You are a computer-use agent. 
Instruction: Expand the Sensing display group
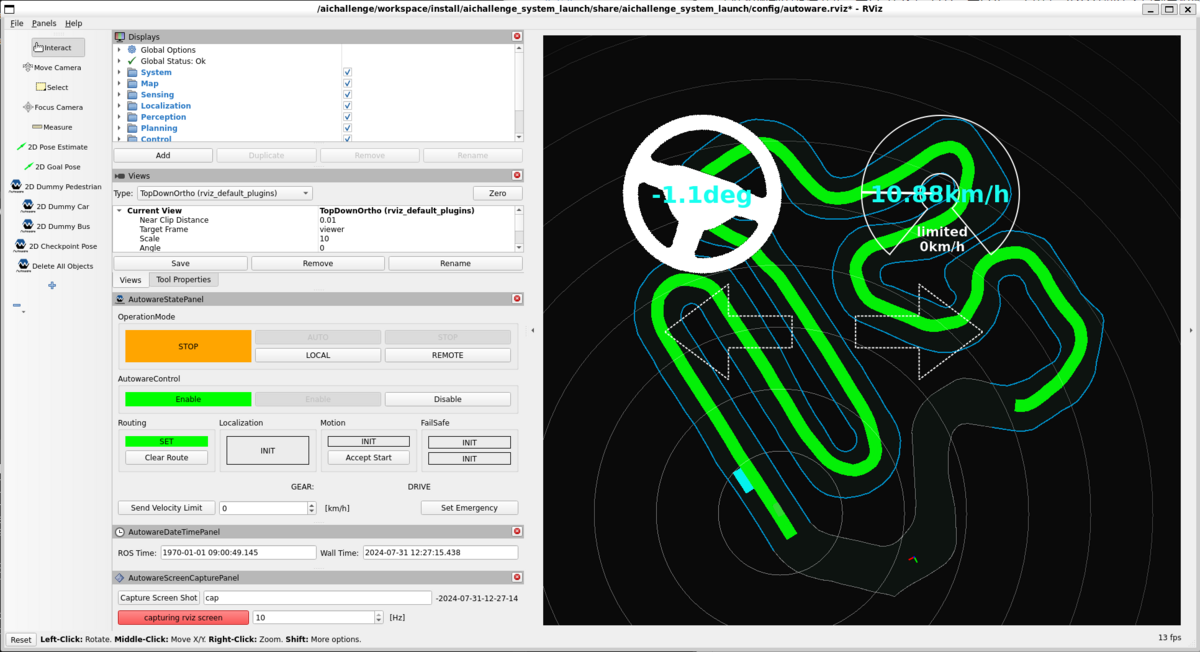point(119,95)
